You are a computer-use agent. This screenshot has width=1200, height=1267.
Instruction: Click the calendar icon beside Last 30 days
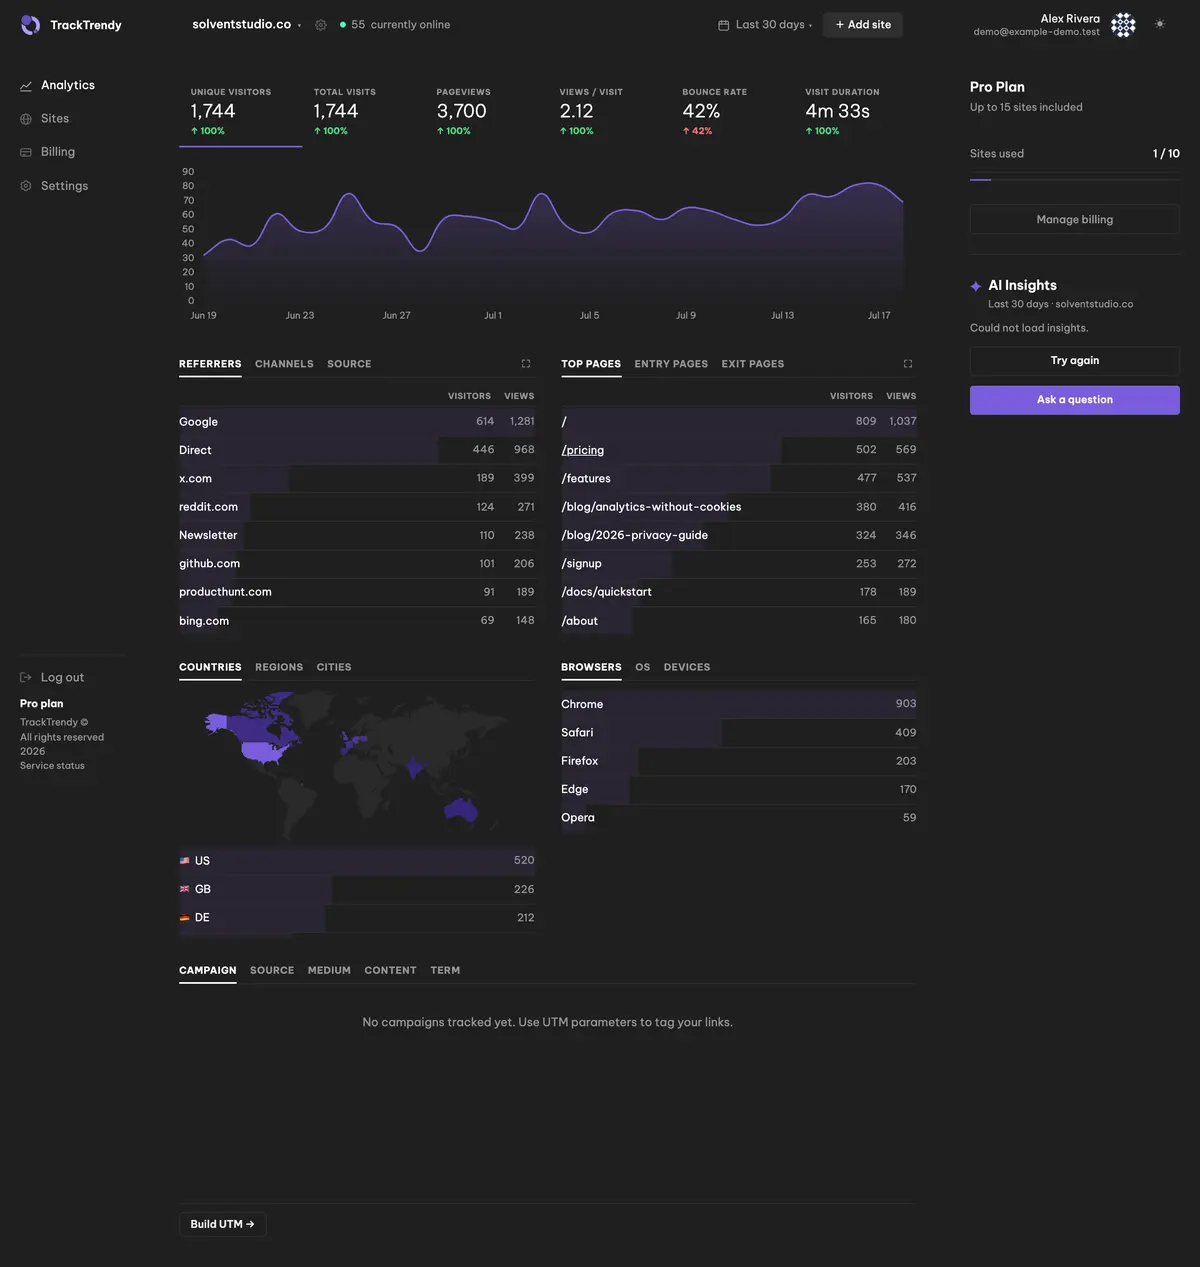[724, 25]
